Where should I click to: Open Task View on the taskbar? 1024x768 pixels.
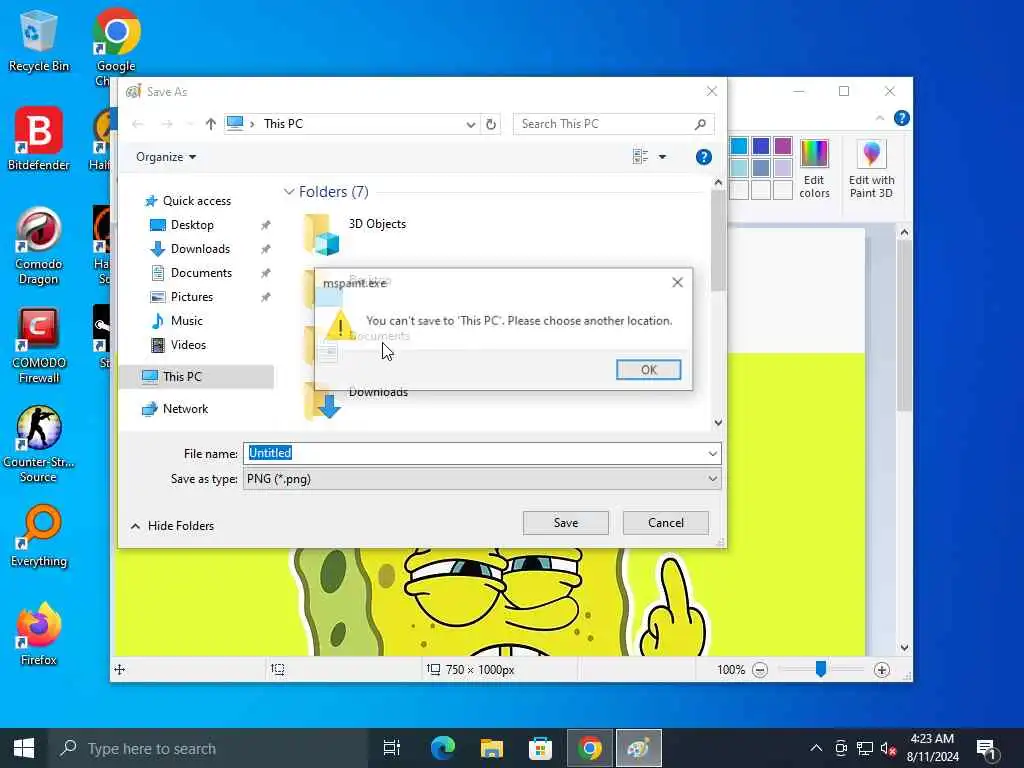click(x=391, y=748)
